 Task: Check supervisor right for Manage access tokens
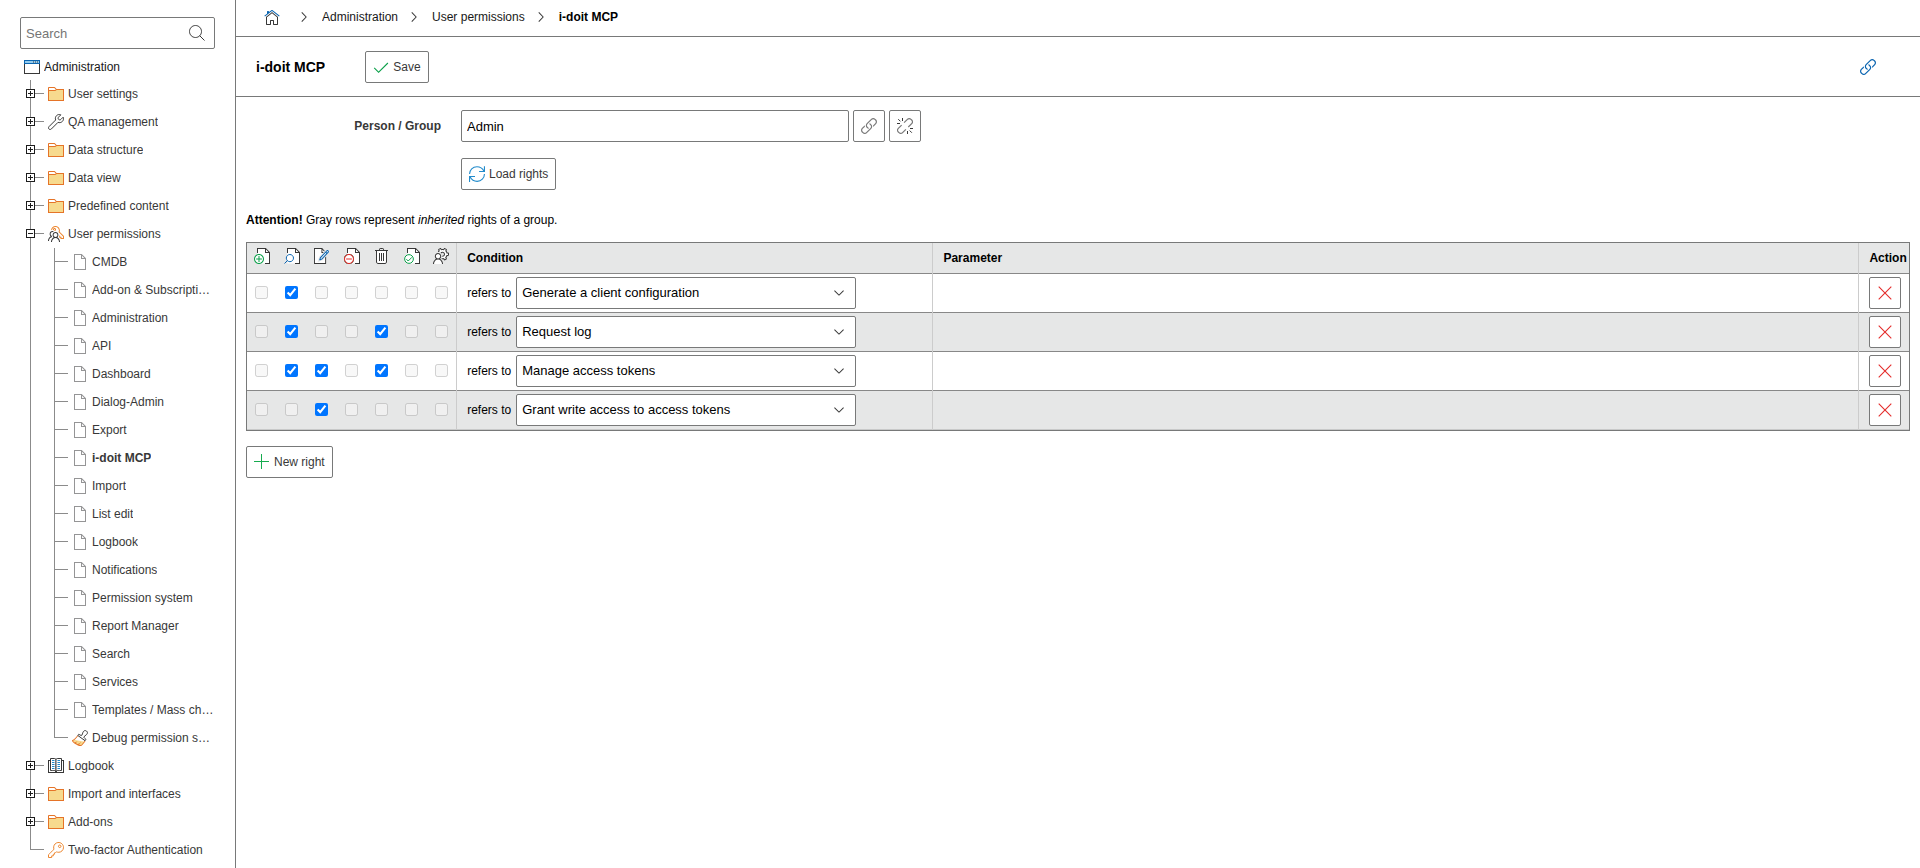pos(442,371)
